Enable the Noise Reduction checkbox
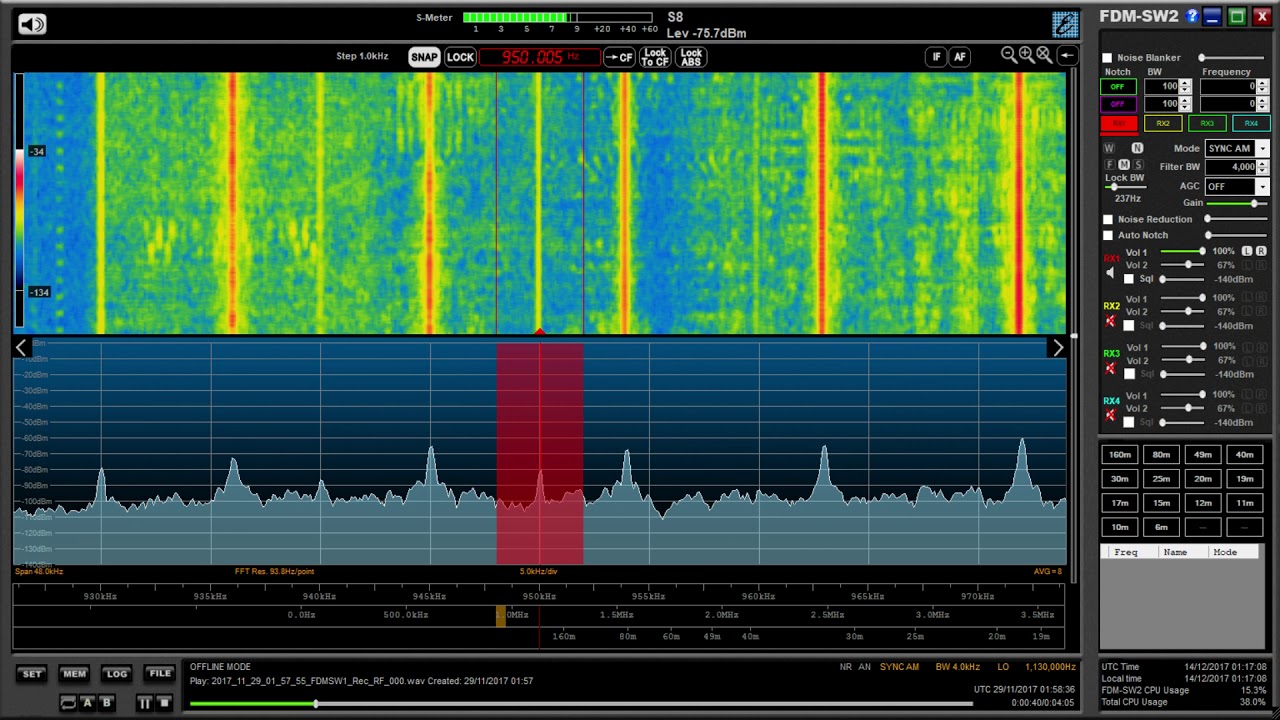The height and width of the screenshot is (720, 1280). tap(1107, 220)
